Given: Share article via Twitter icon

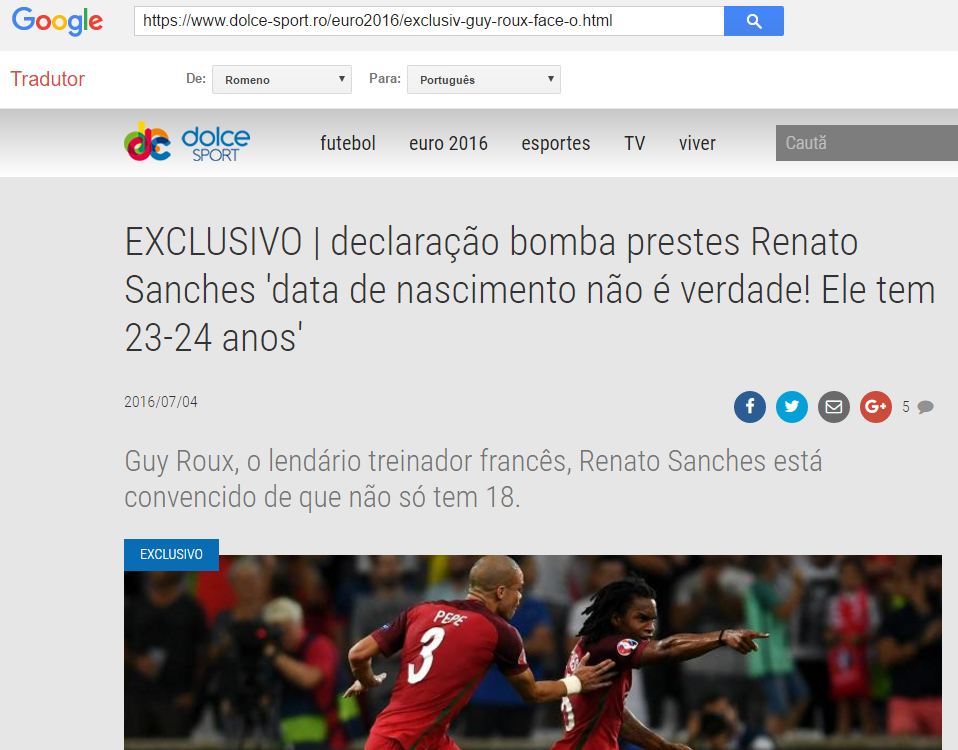Looking at the screenshot, I should point(792,407).
